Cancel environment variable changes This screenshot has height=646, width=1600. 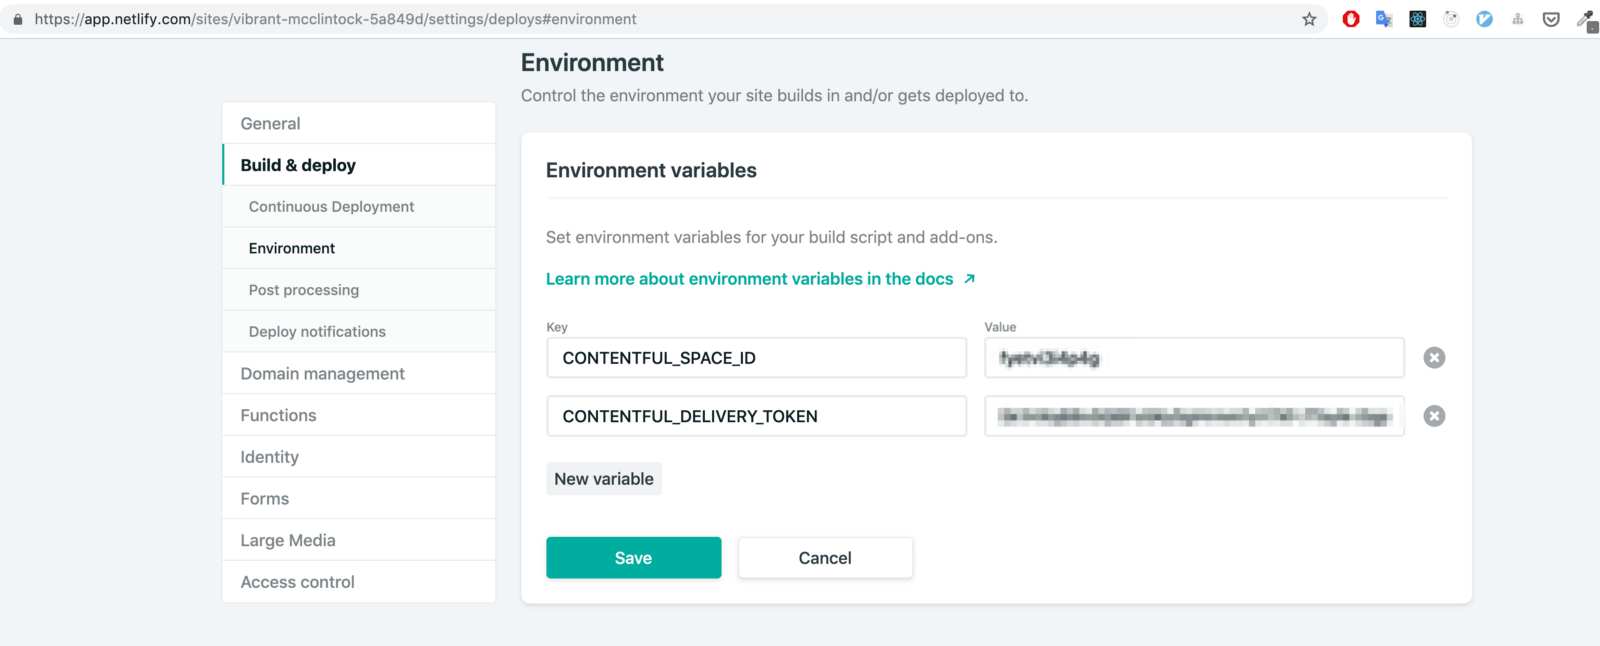tap(825, 558)
